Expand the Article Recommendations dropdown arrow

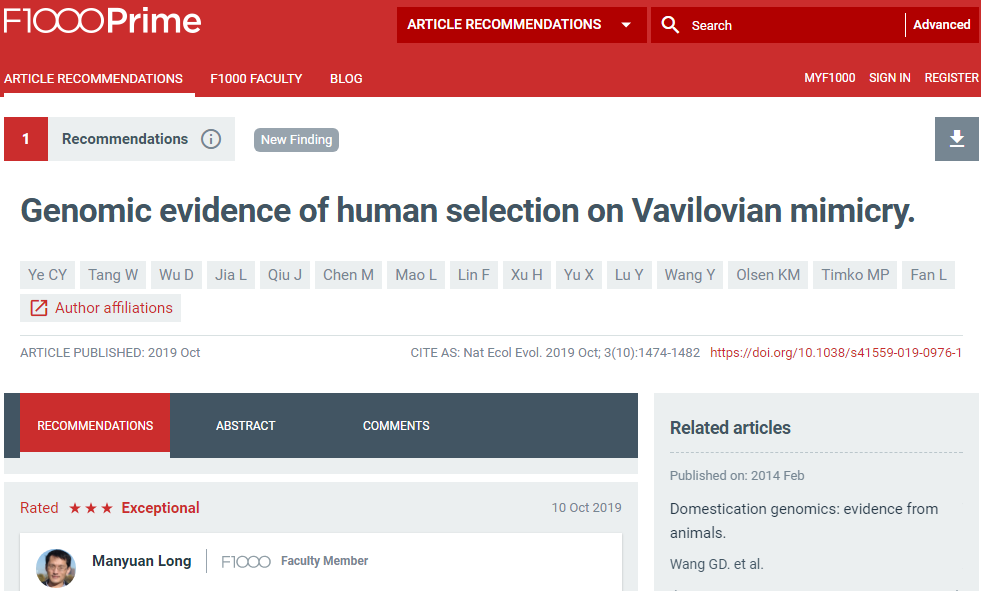coord(626,25)
